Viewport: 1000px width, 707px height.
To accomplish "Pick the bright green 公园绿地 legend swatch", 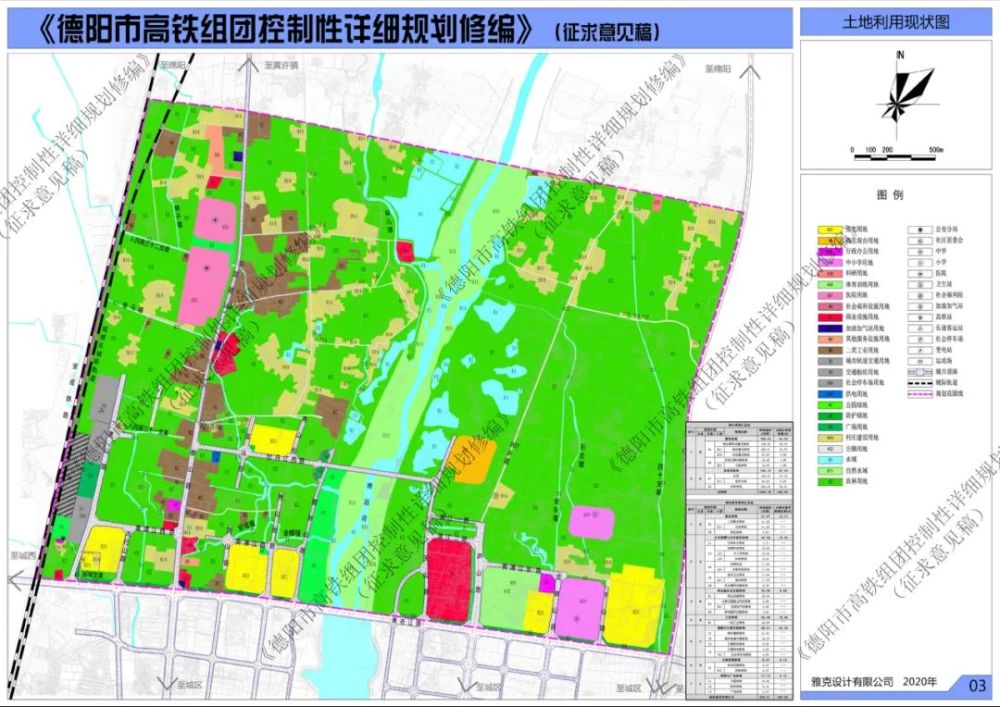I will click(x=830, y=404).
